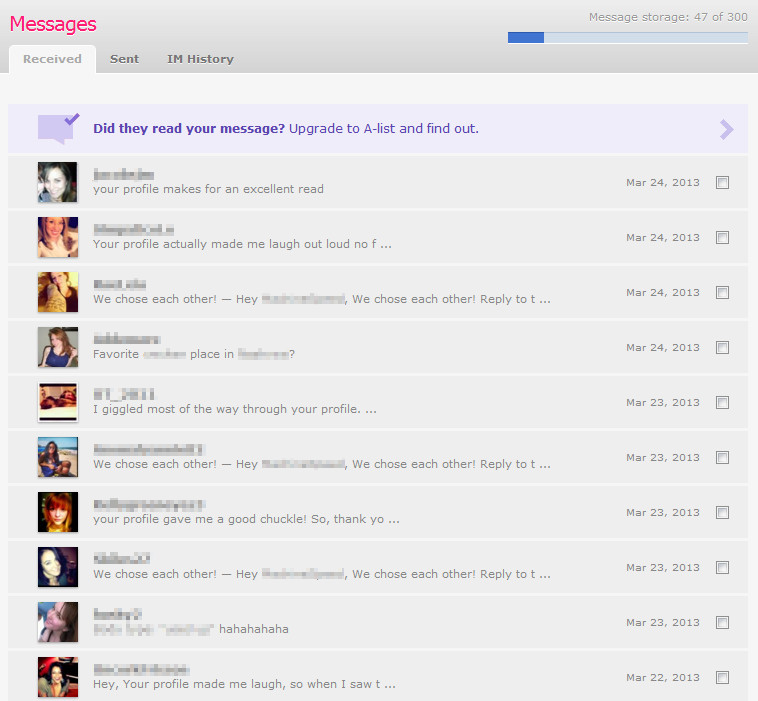The height and width of the screenshot is (701, 758).
Task: Click the Messages page heading
Action: coord(53,24)
